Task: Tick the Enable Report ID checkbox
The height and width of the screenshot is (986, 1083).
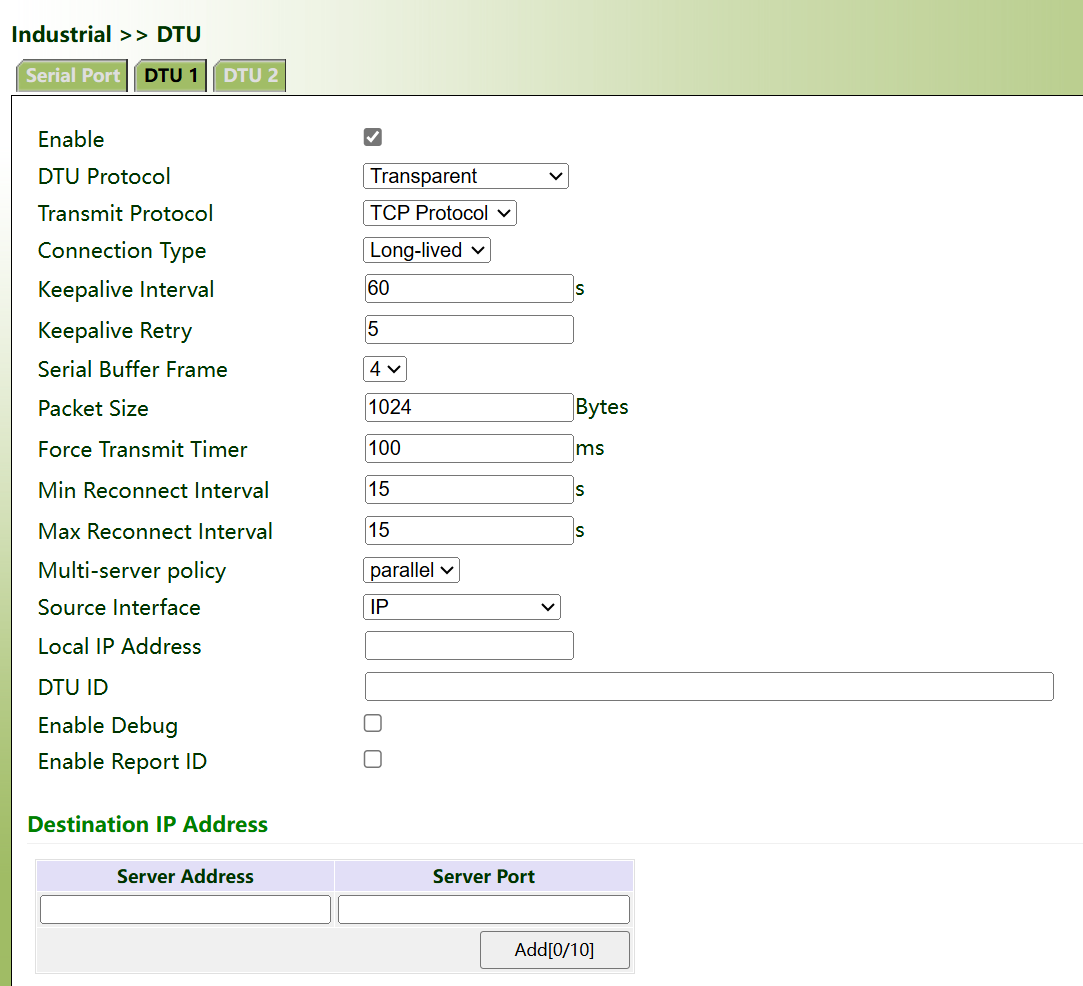Action: [373, 759]
